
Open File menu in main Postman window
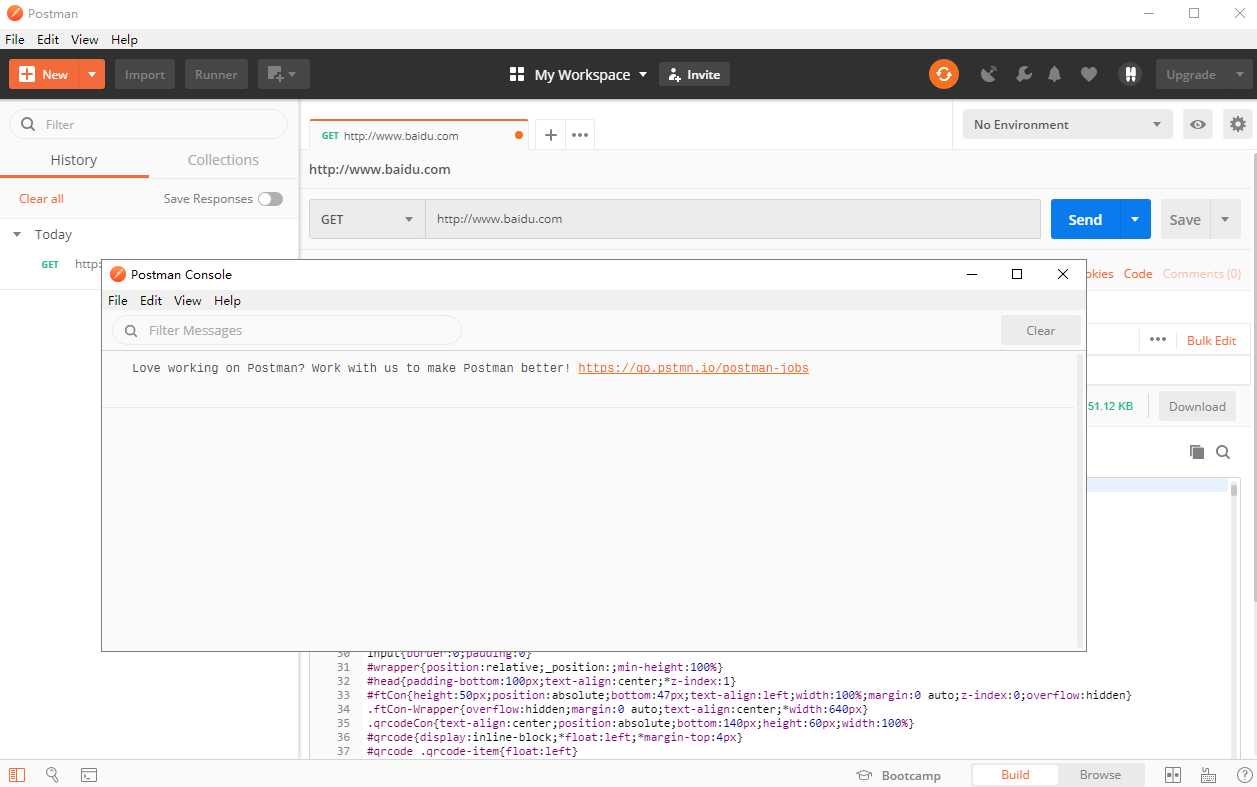(15, 39)
